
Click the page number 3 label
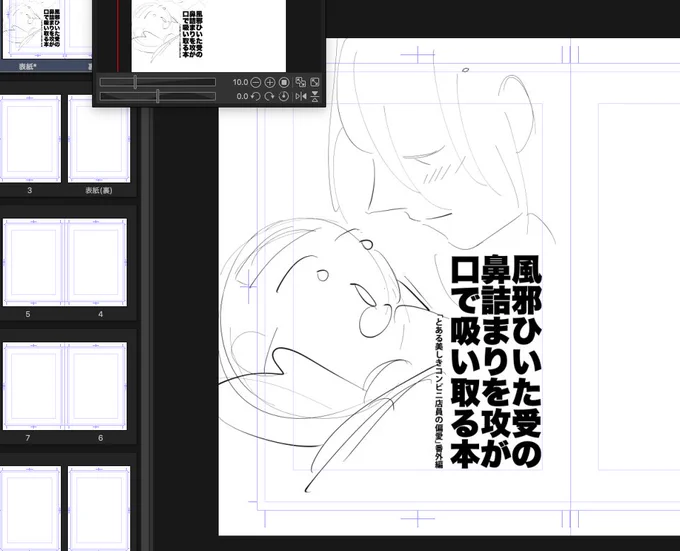pos(29,190)
